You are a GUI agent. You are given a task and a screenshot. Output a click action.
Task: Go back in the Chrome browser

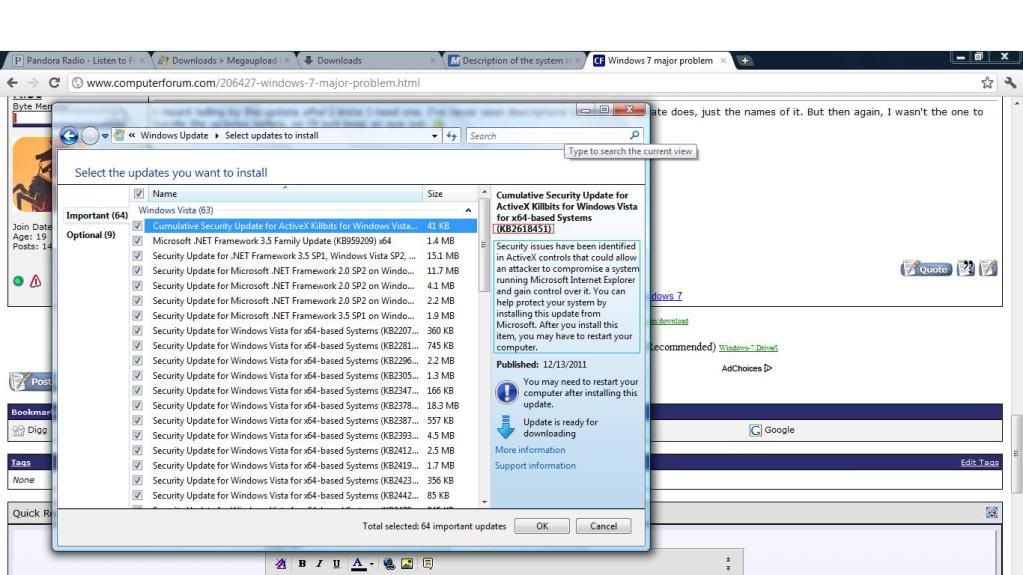[x=12, y=83]
